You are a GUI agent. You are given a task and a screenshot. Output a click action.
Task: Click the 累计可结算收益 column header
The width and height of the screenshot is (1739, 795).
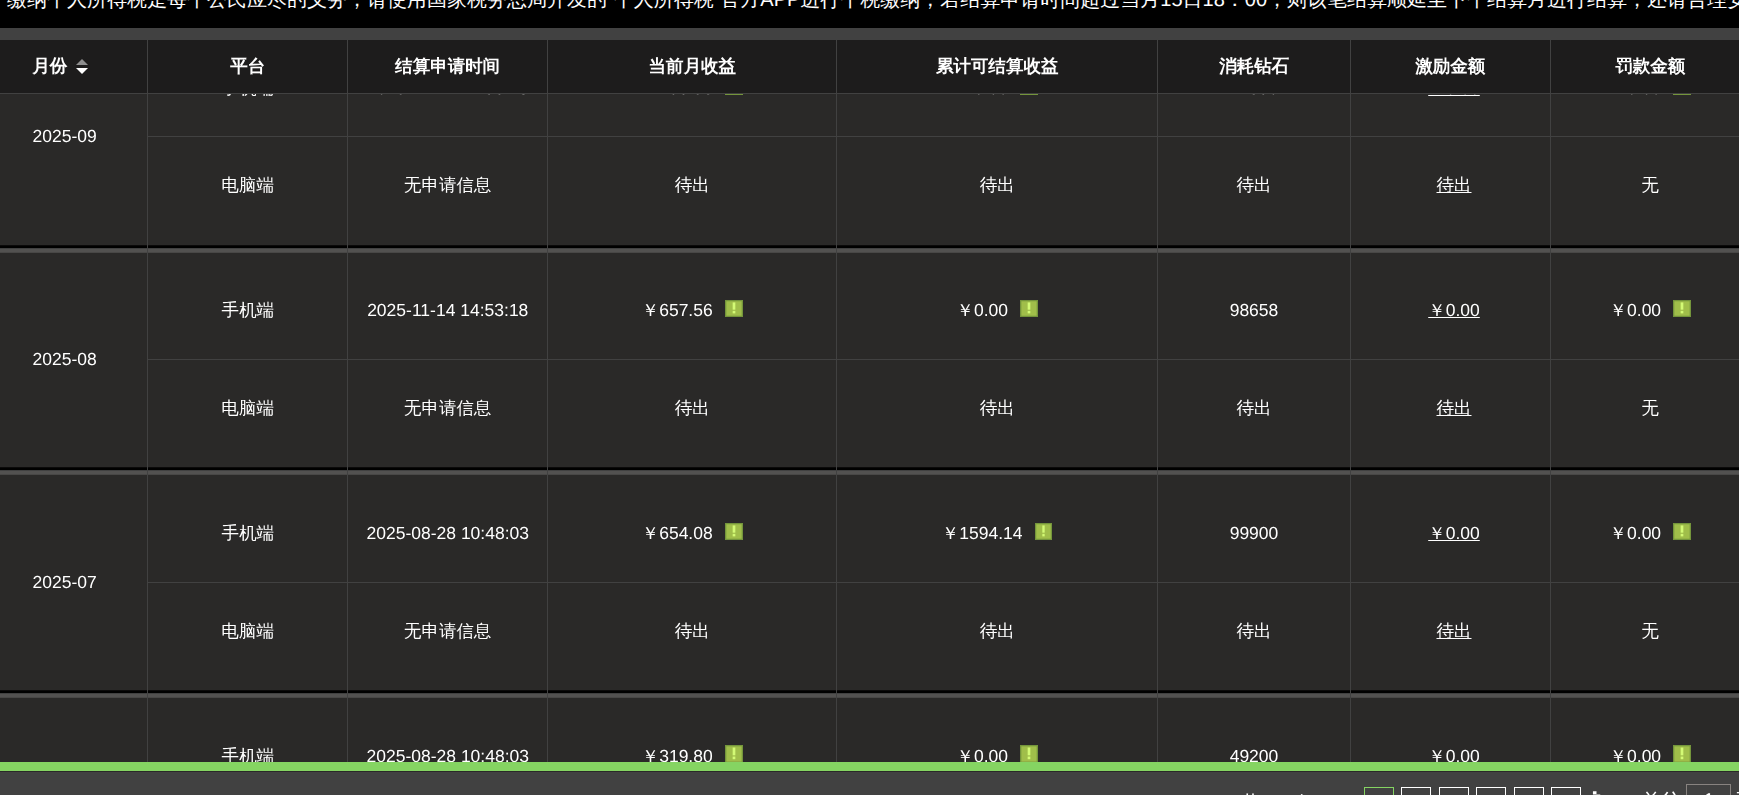point(996,67)
